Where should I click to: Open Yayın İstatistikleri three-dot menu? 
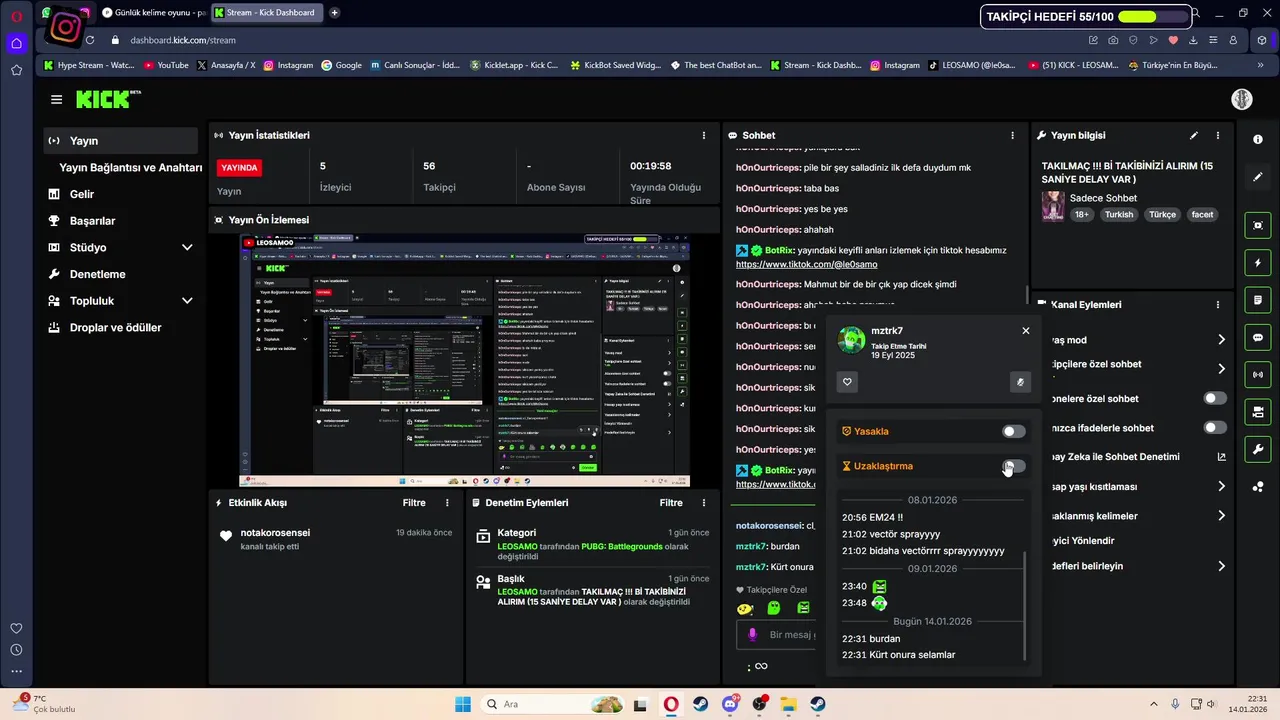704,135
